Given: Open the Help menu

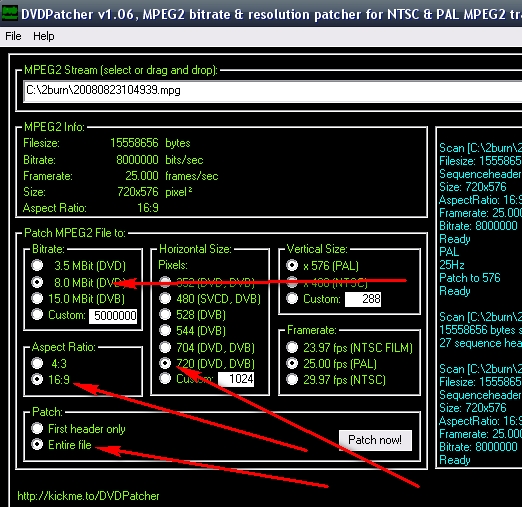Looking at the screenshot, I should point(44,36).
